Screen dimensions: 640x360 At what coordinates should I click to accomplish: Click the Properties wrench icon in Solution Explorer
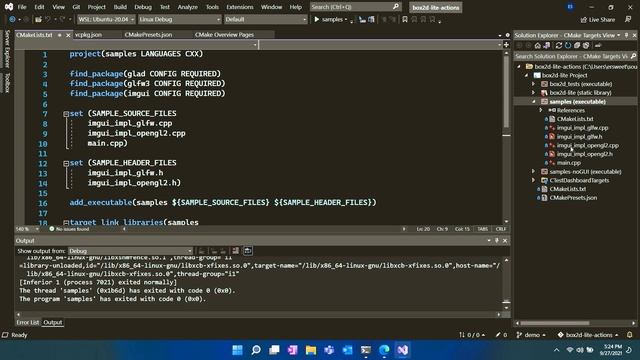[x=598, y=45]
